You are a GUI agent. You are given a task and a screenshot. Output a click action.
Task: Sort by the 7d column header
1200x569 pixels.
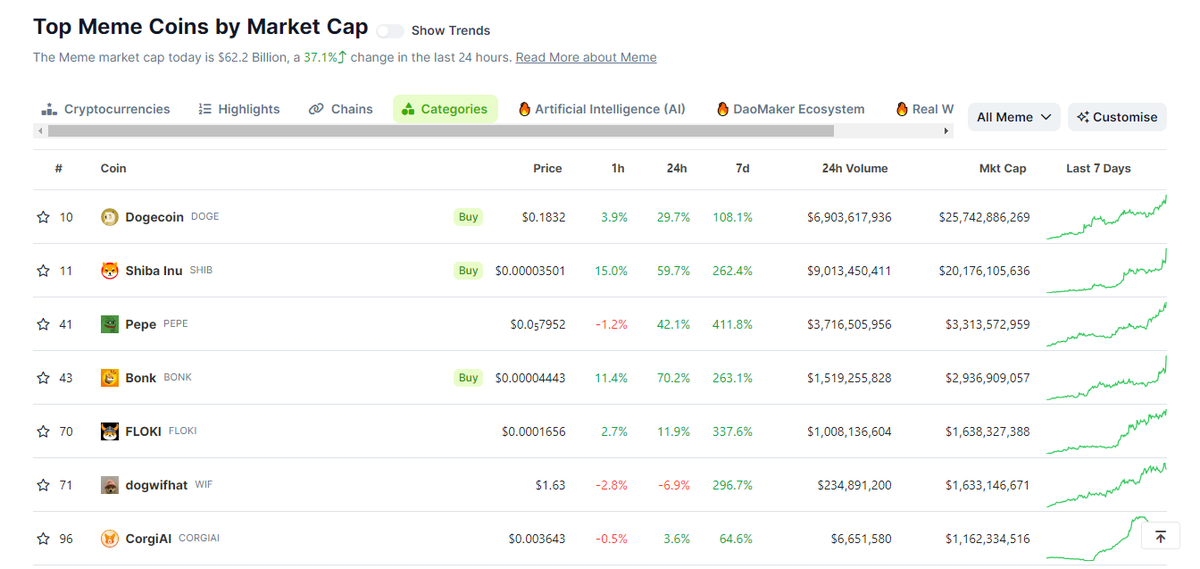coord(742,168)
